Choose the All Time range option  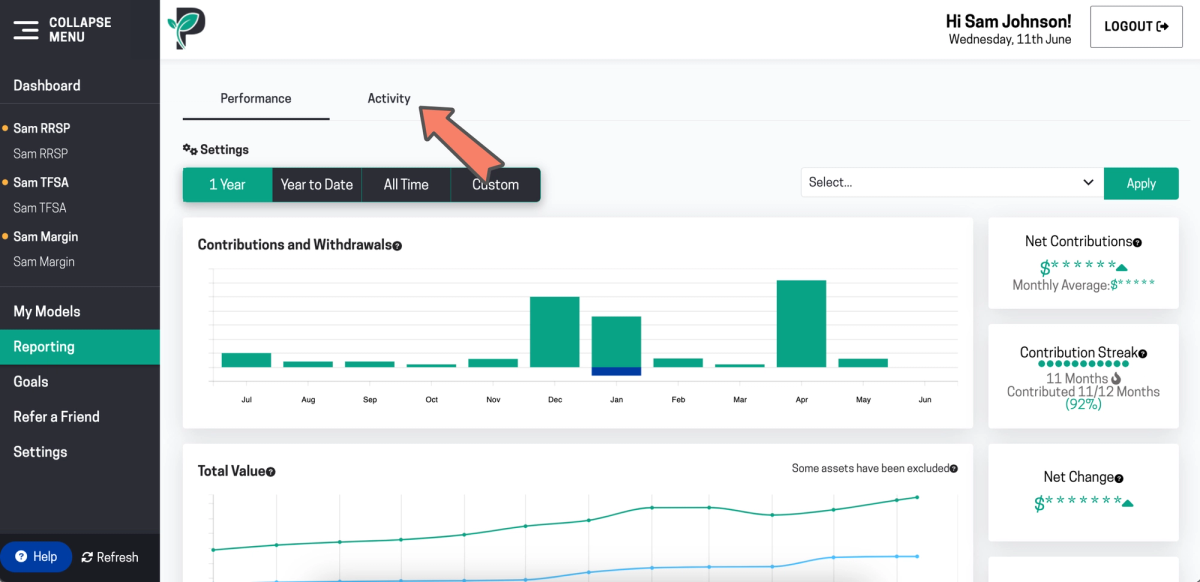[406, 184]
